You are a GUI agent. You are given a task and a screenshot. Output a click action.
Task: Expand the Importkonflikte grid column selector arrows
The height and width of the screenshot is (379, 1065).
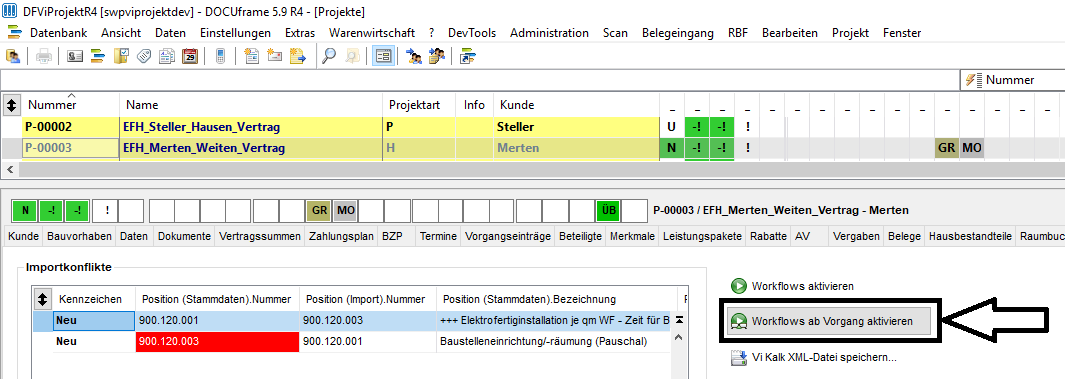(44, 299)
